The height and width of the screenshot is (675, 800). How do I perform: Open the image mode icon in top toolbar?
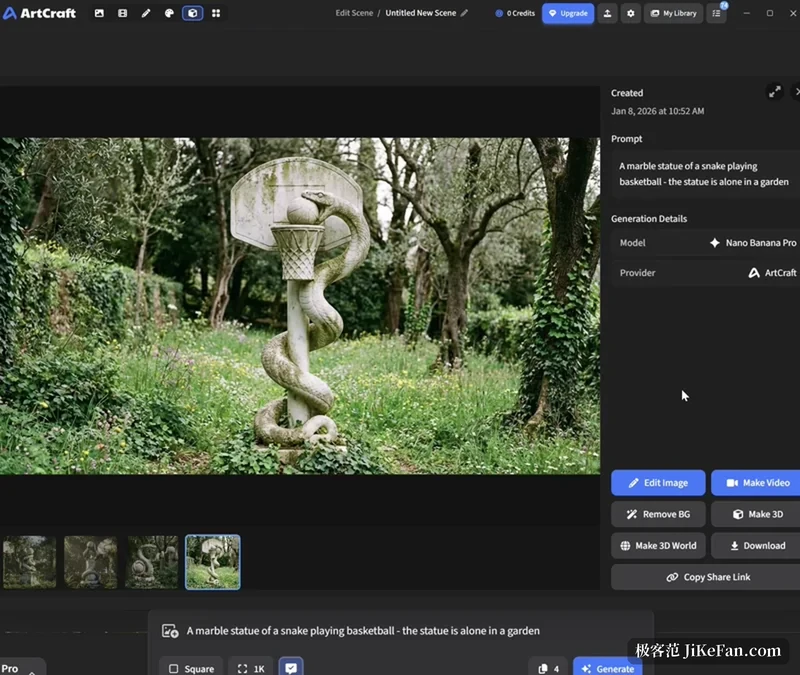pos(99,13)
